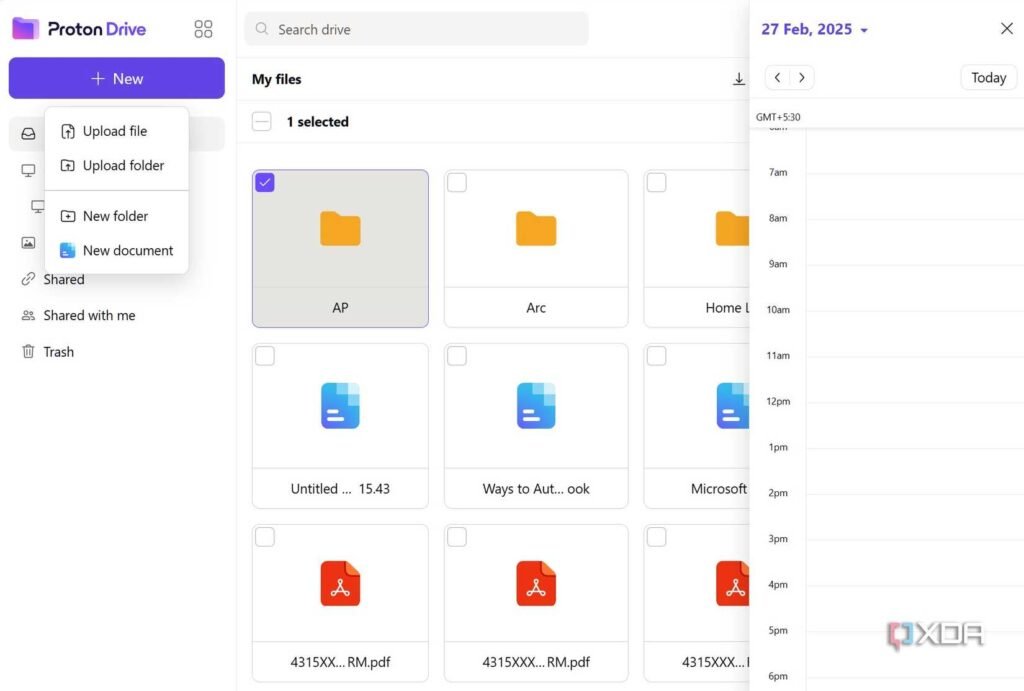Click the AP folder icon
This screenshot has height=691, width=1024.
(x=340, y=229)
